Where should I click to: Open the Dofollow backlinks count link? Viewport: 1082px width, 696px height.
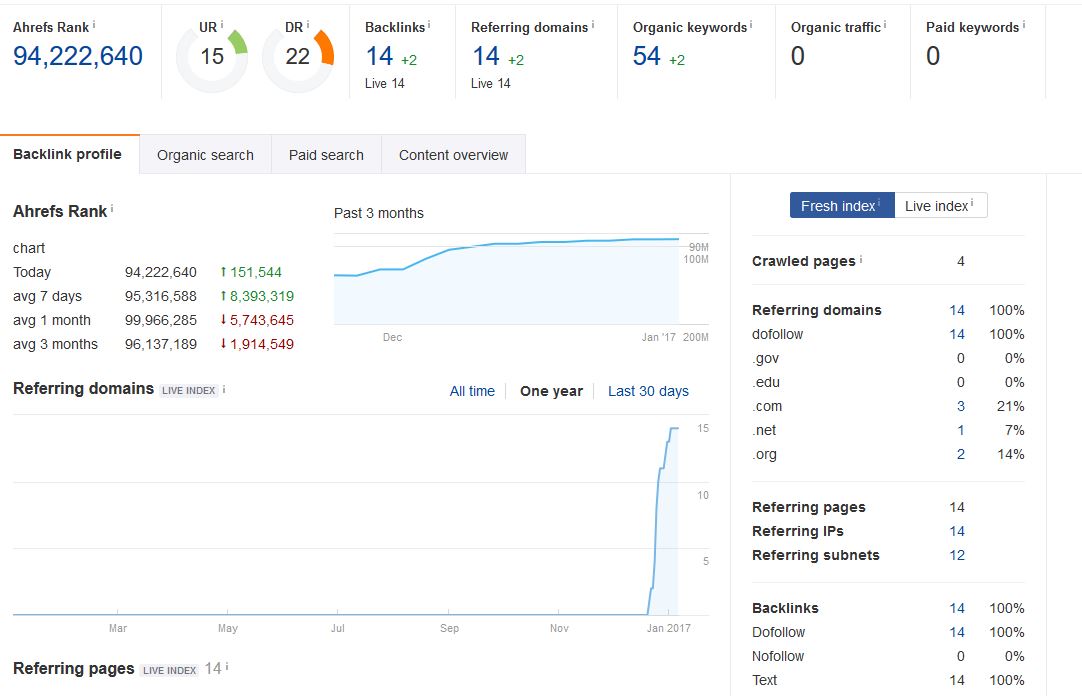click(x=956, y=633)
